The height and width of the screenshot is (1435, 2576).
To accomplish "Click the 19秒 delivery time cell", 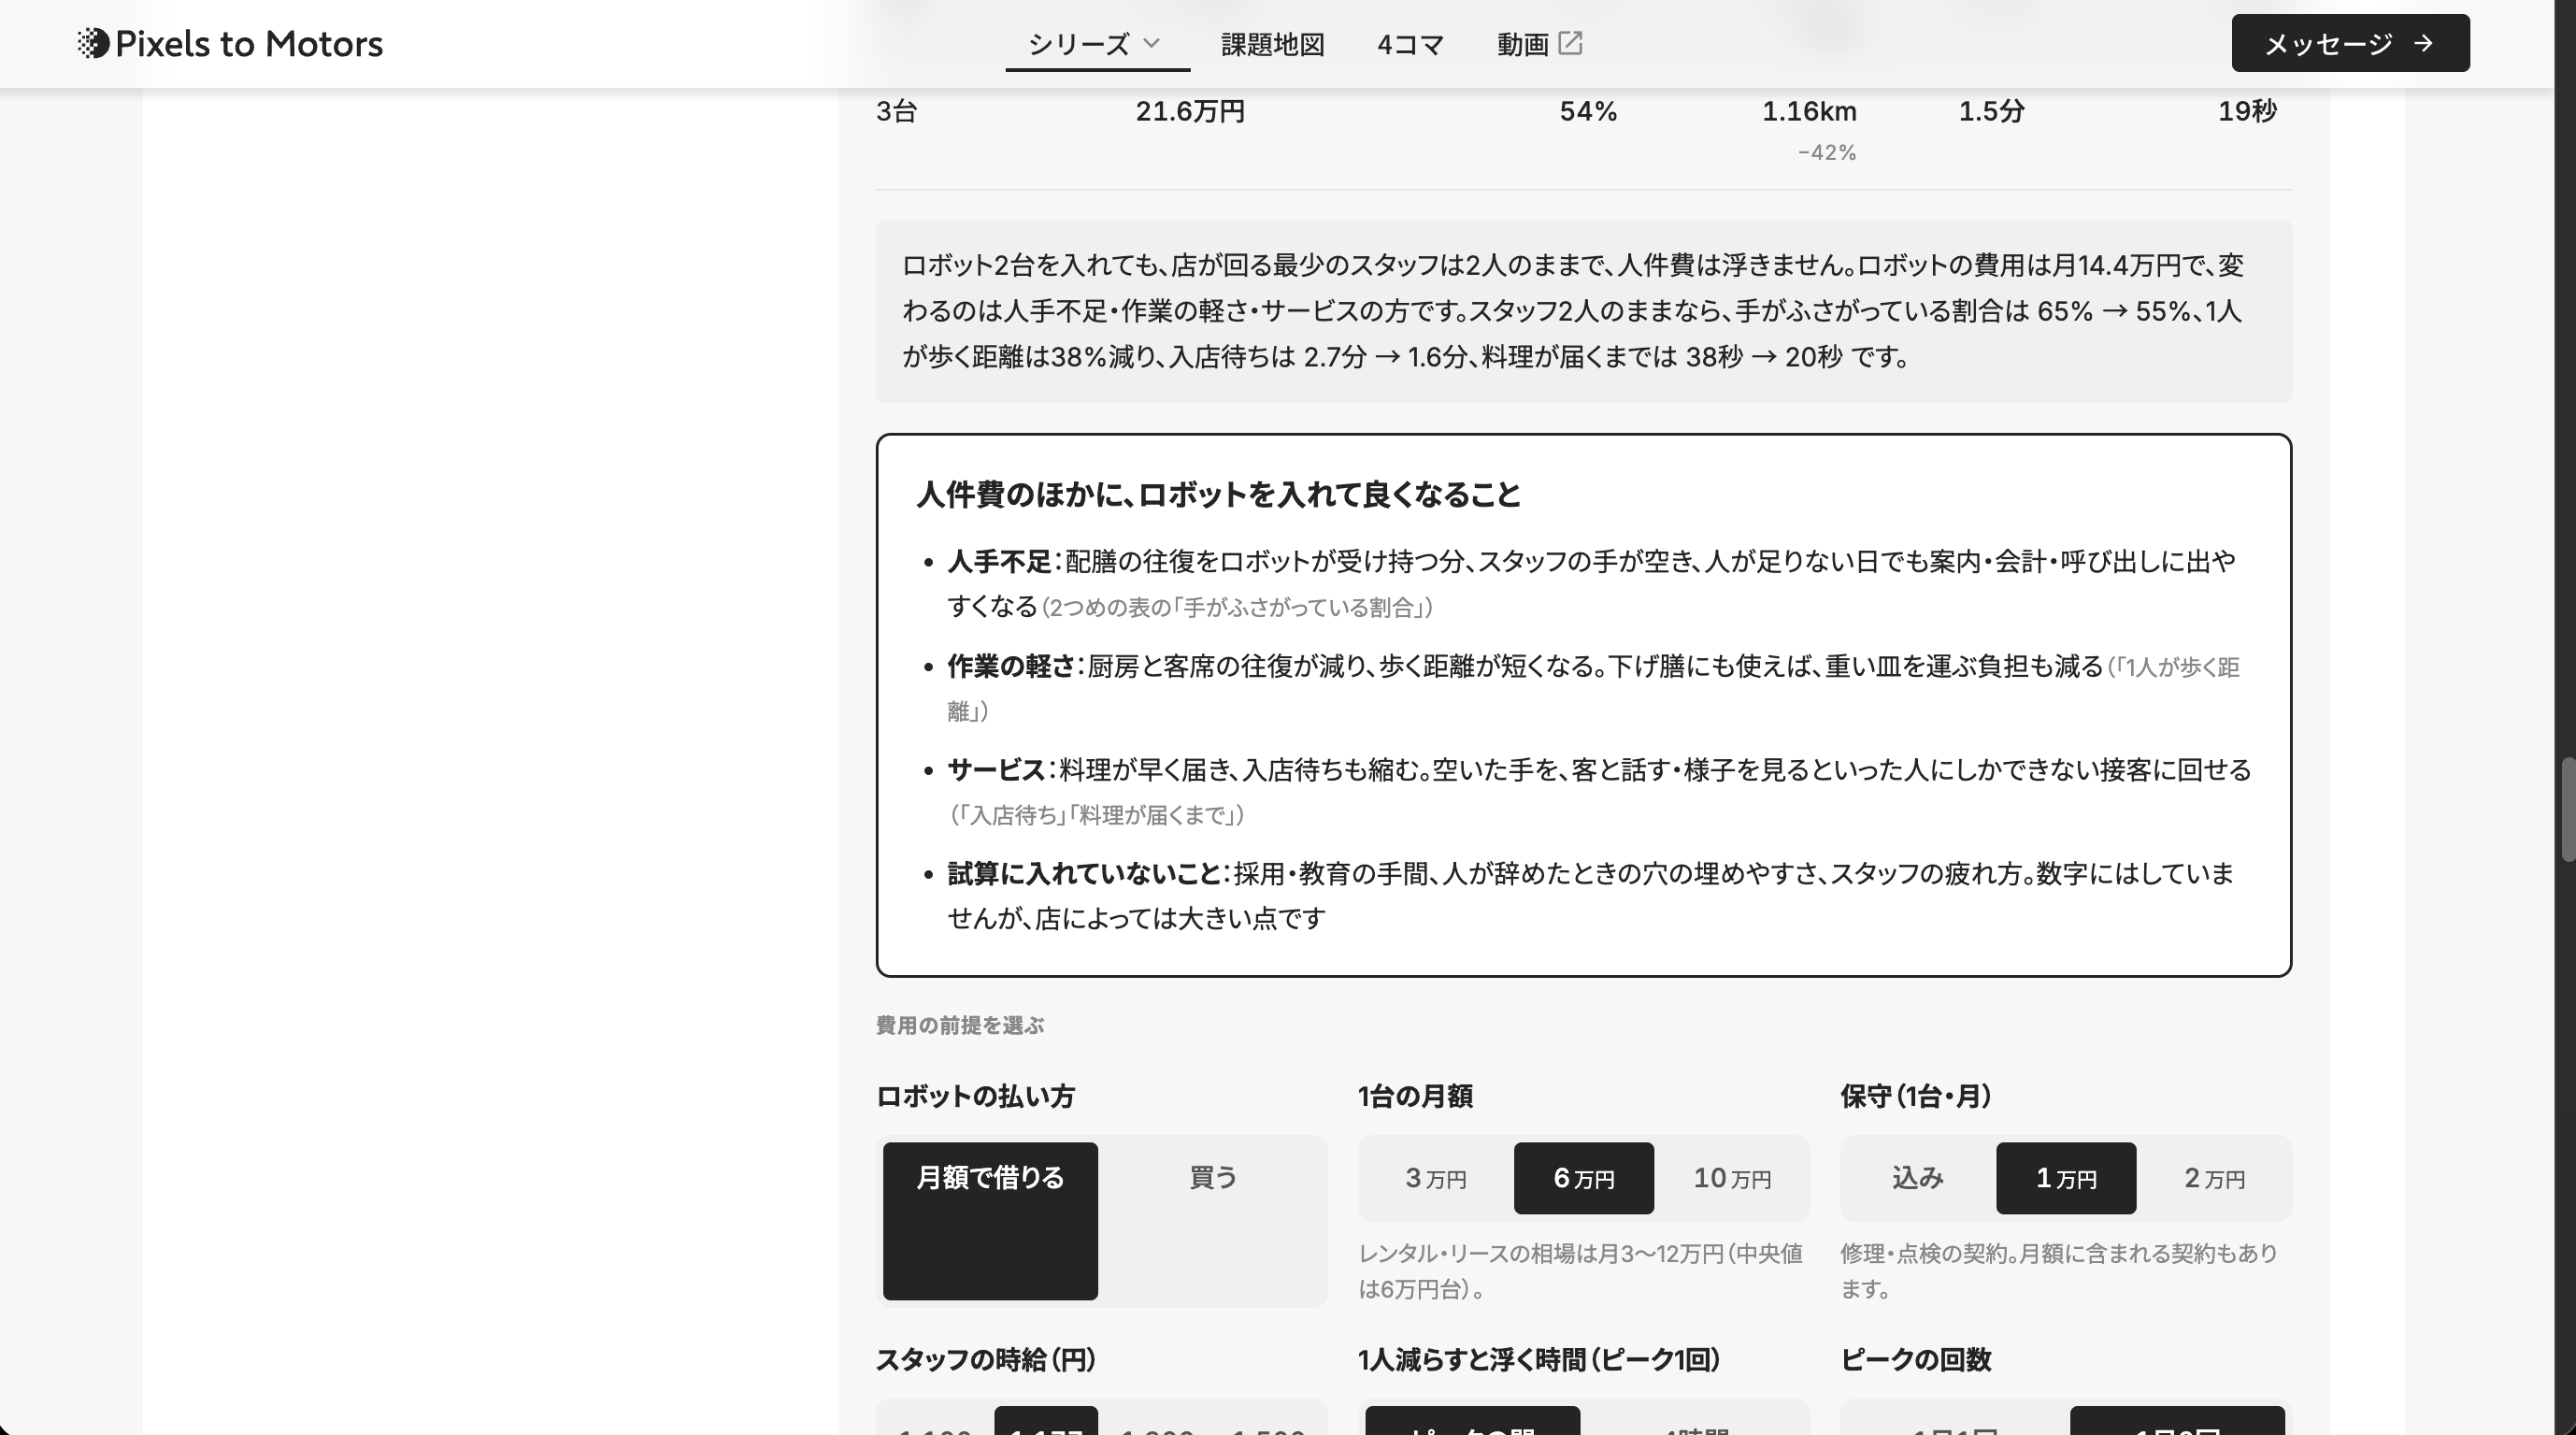I will click(2247, 111).
